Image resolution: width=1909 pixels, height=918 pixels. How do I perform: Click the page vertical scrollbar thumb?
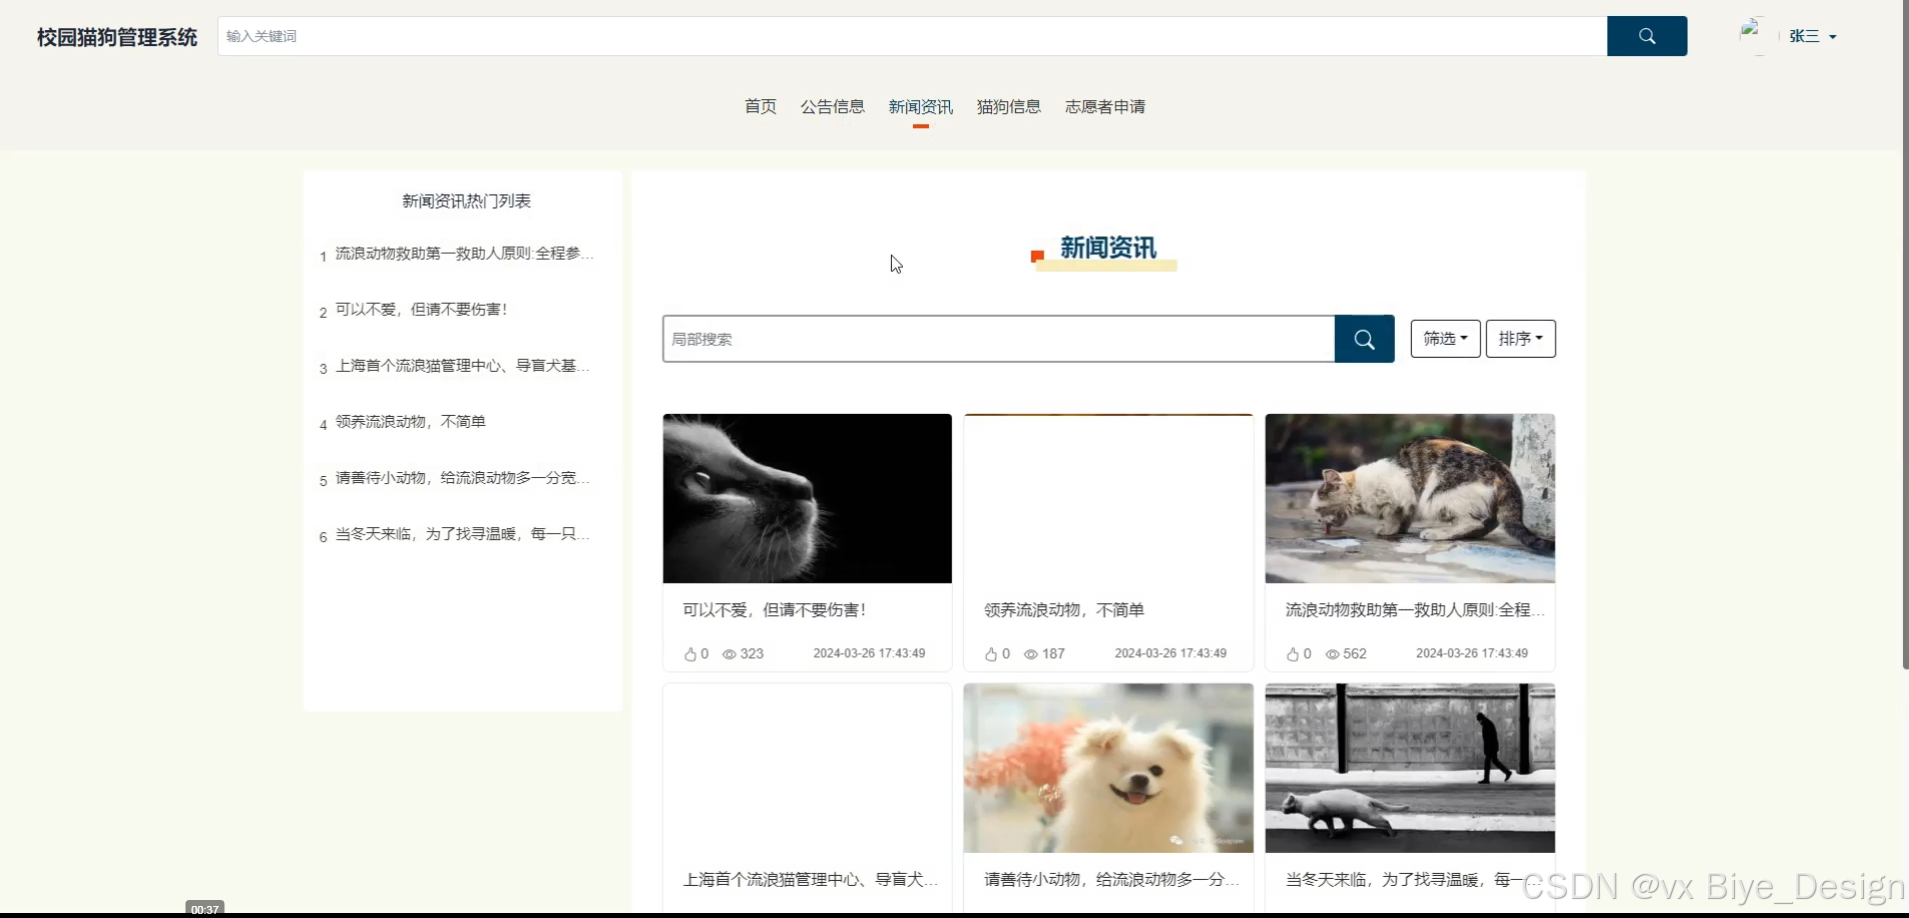[1905, 334]
